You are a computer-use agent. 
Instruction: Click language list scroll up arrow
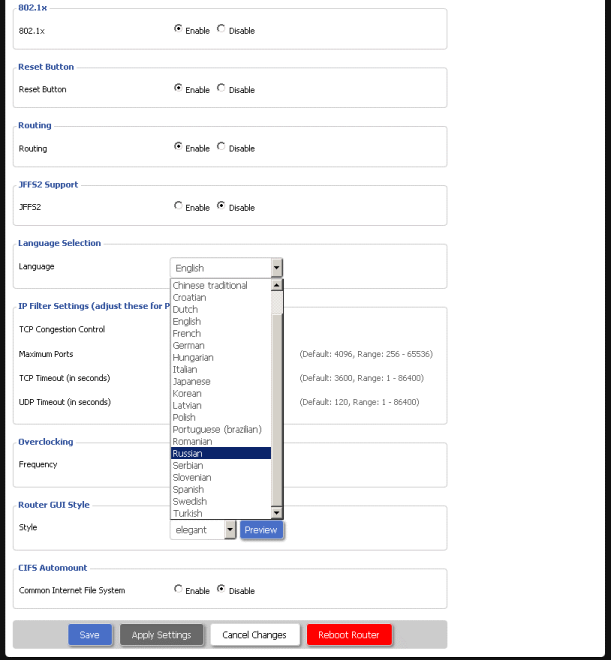click(x=276, y=285)
